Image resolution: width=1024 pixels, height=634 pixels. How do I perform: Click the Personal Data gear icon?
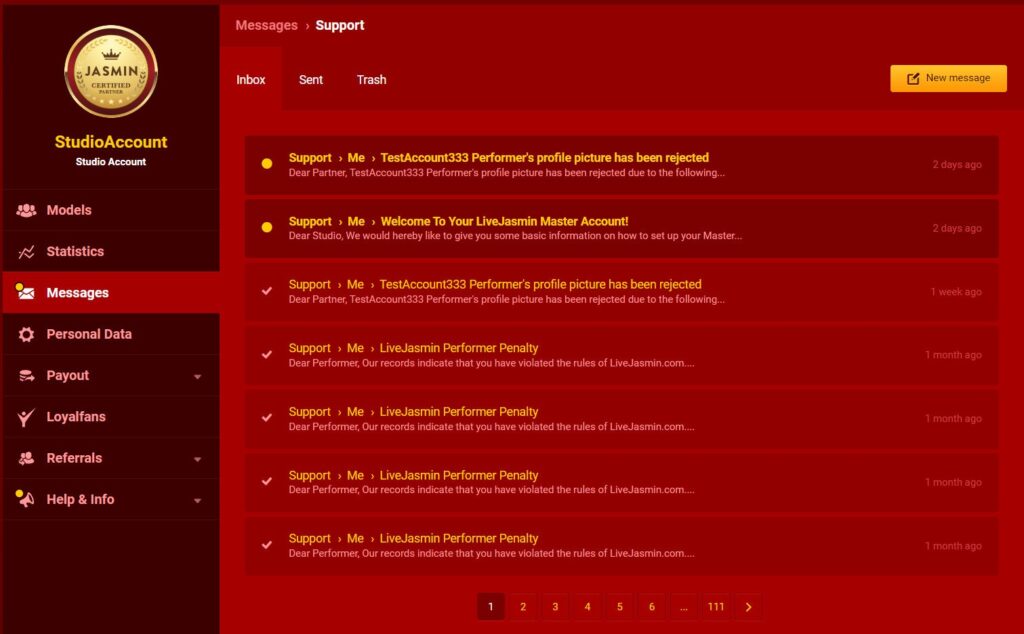pyautogui.click(x=26, y=334)
